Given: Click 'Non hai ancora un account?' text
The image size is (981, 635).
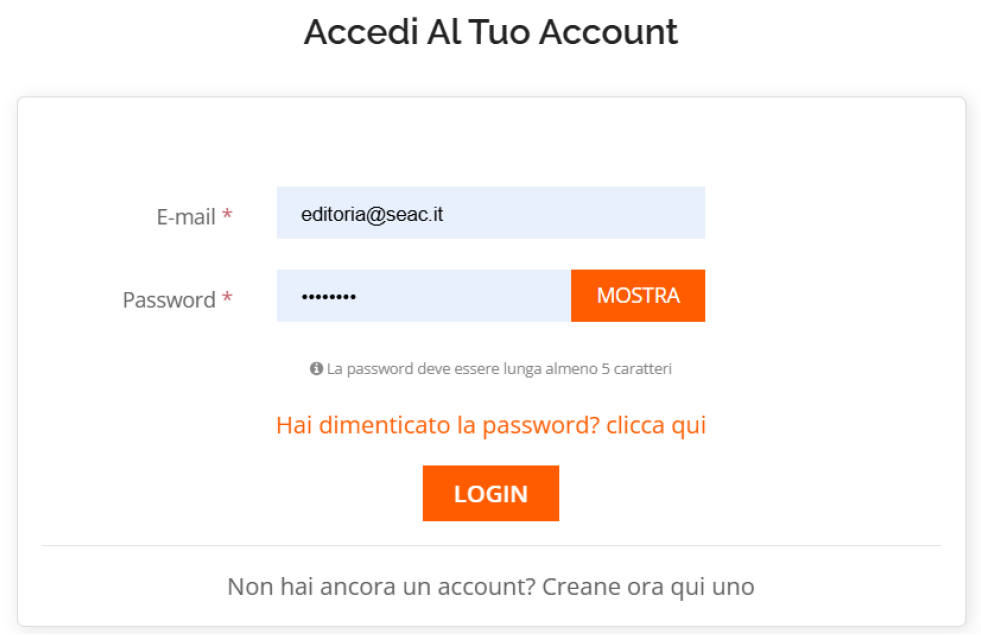Looking at the screenshot, I should click(381, 585).
